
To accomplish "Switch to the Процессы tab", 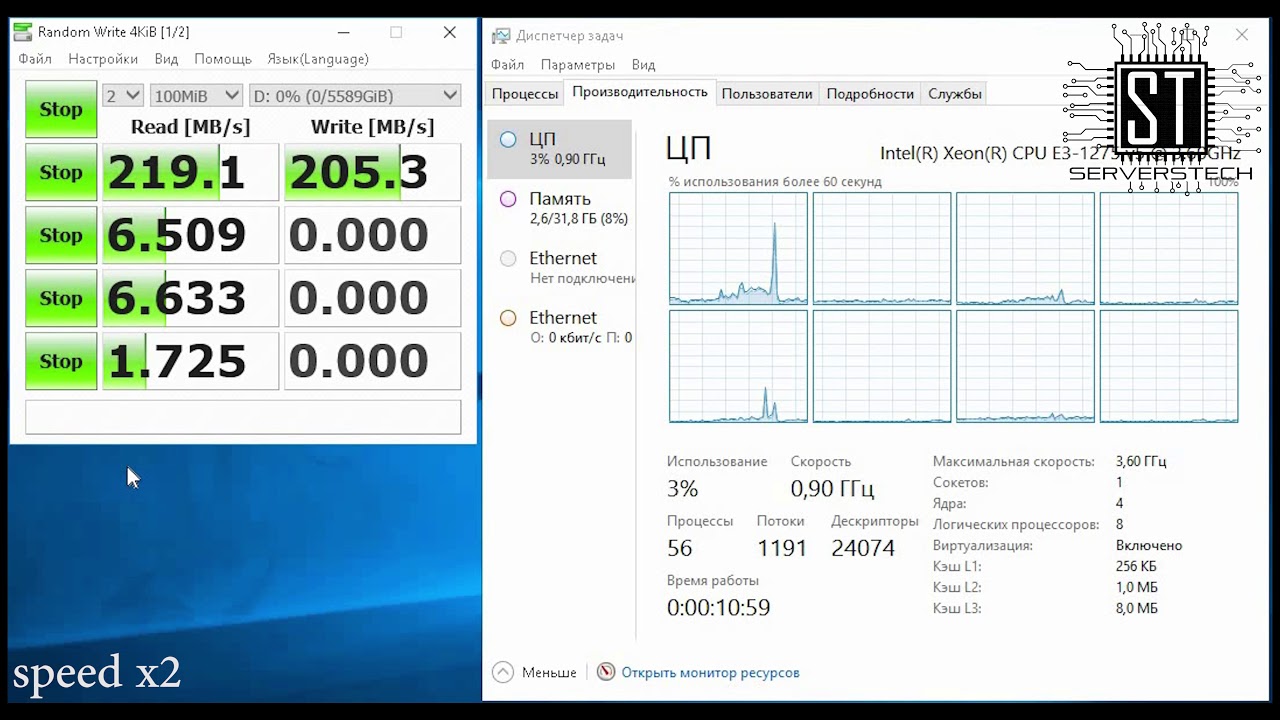I will (x=525, y=94).
